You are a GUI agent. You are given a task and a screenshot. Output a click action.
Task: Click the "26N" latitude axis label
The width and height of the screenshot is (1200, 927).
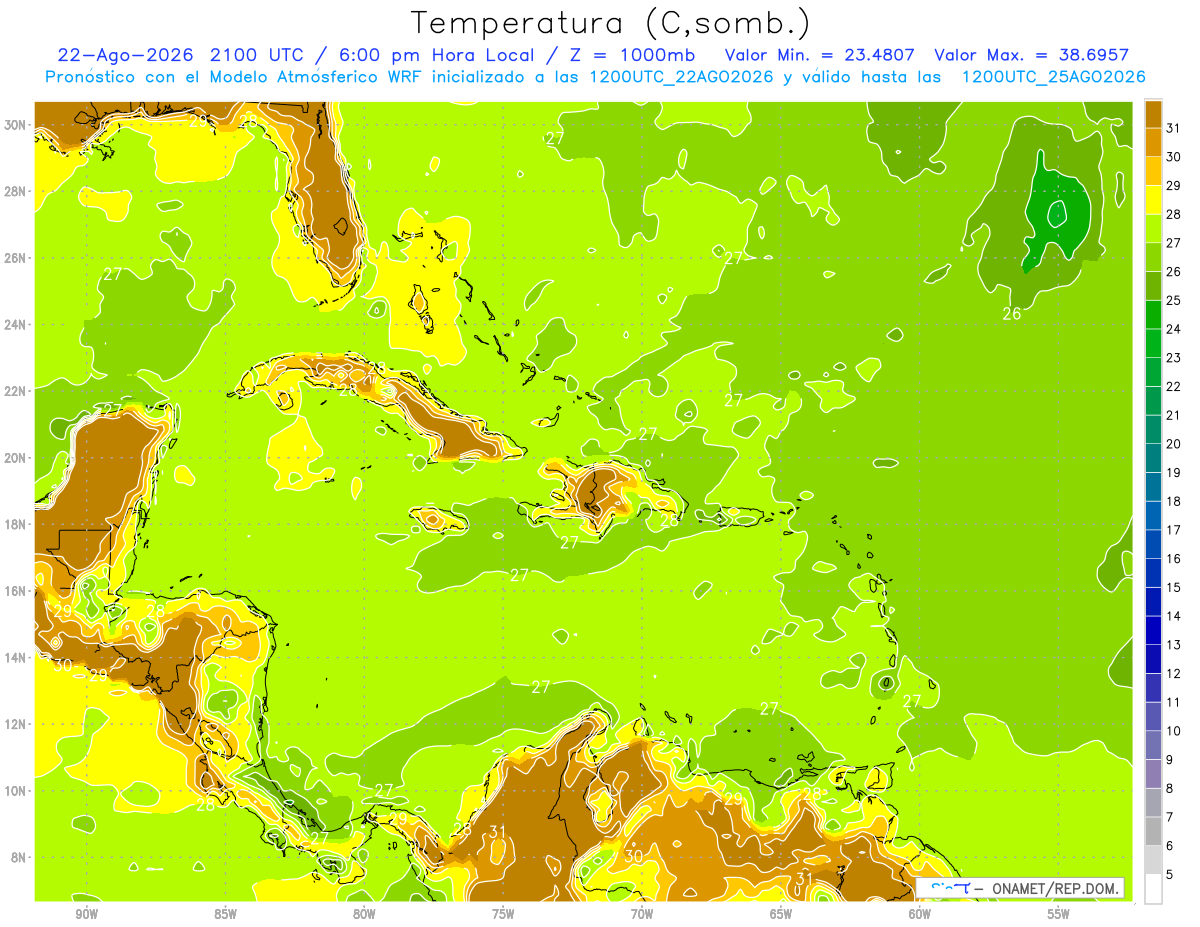(x=15, y=258)
